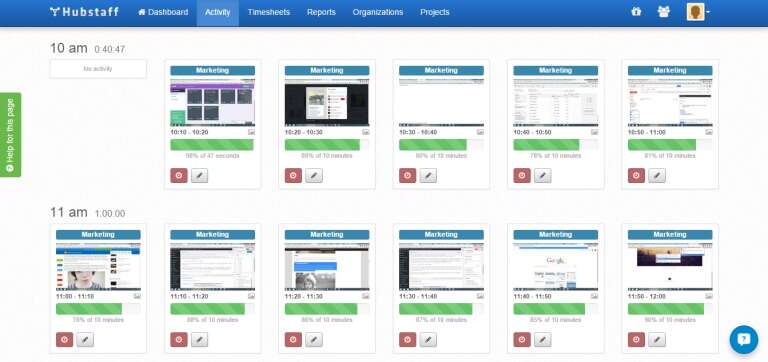The image size is (768, 362).
Task: Edit the 10:40 - 10:50 activity
Action: [542, 175]
